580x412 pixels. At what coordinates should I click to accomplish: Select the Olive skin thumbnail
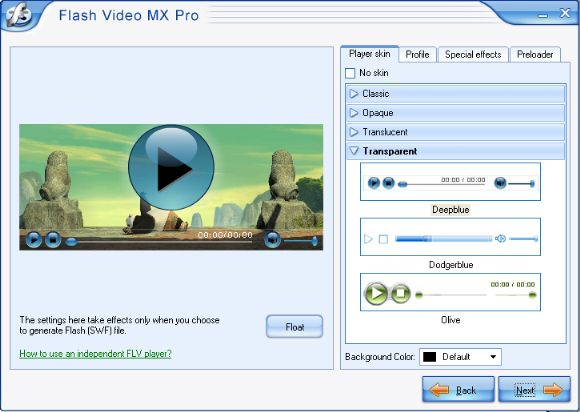tap(450, 292)
